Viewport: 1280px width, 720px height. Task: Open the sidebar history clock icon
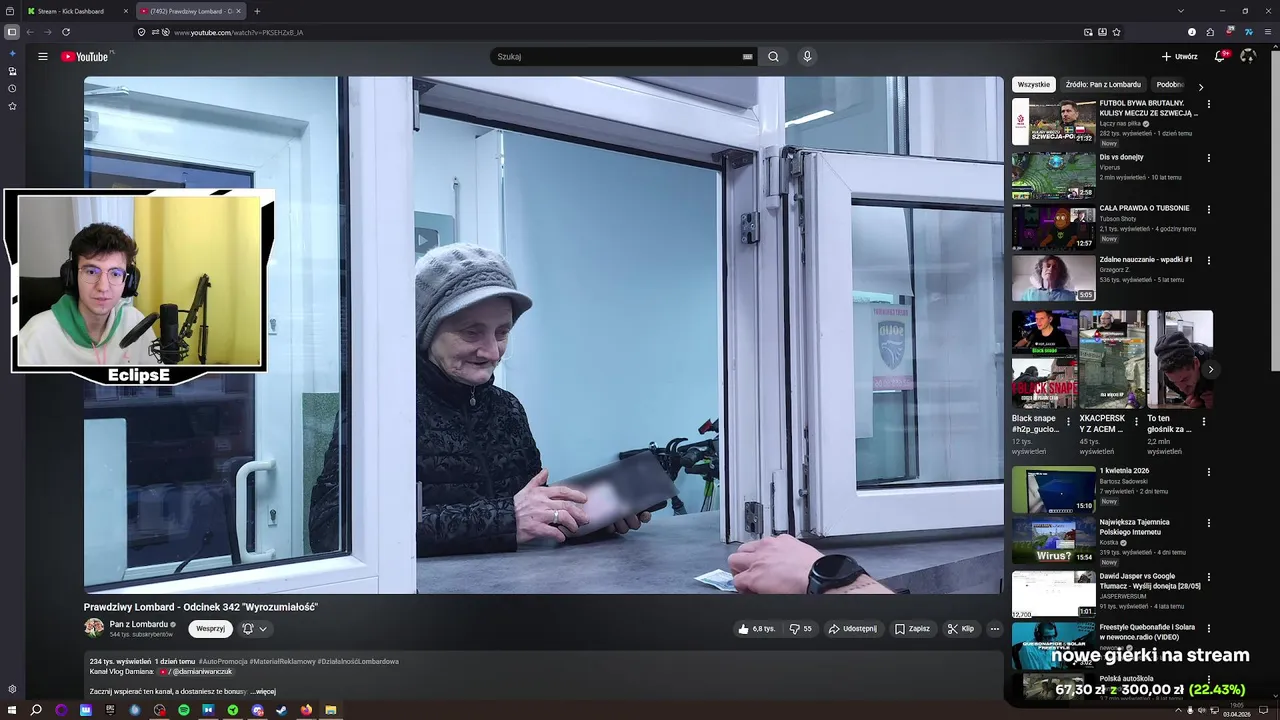tap(12, 89)
